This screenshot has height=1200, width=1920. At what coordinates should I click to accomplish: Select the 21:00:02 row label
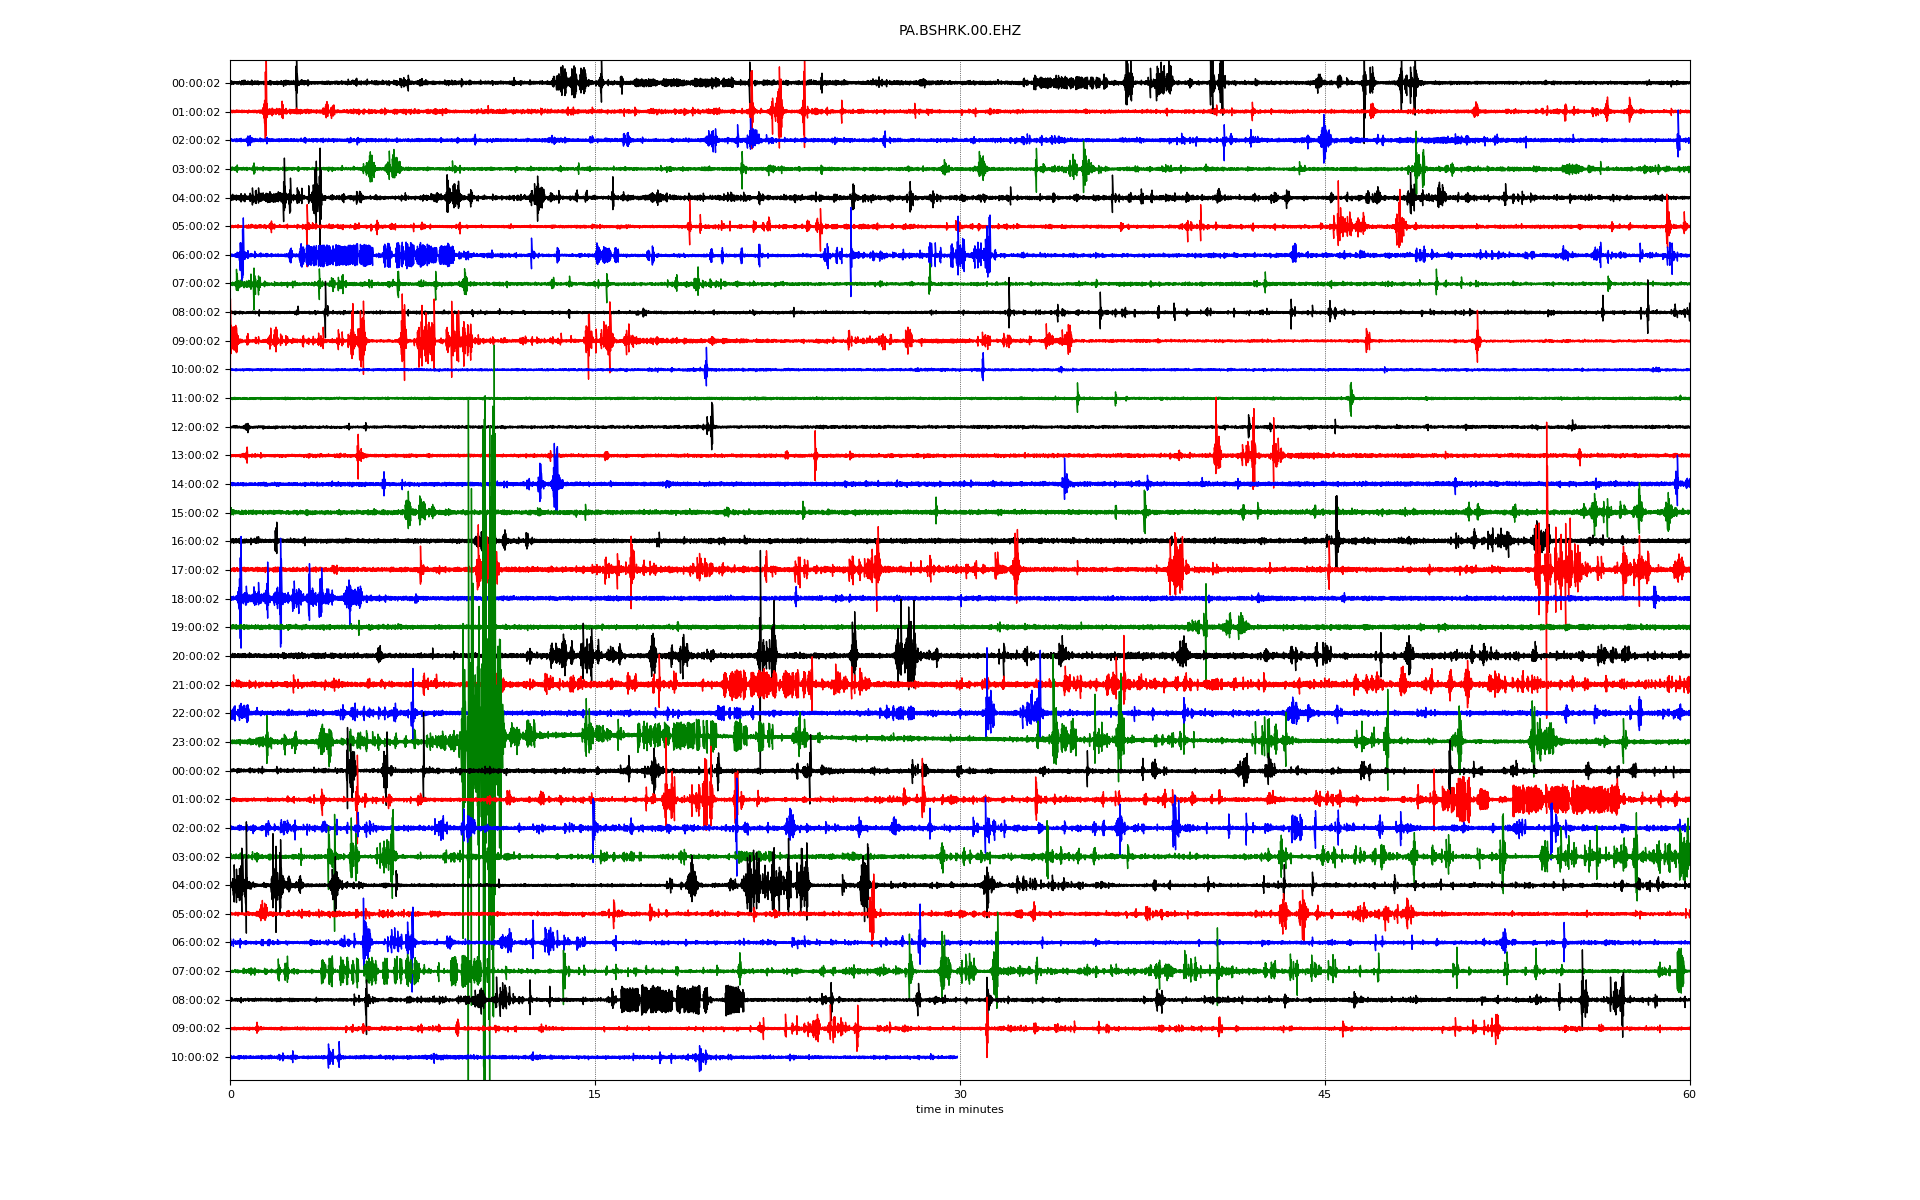click(195, 686)
